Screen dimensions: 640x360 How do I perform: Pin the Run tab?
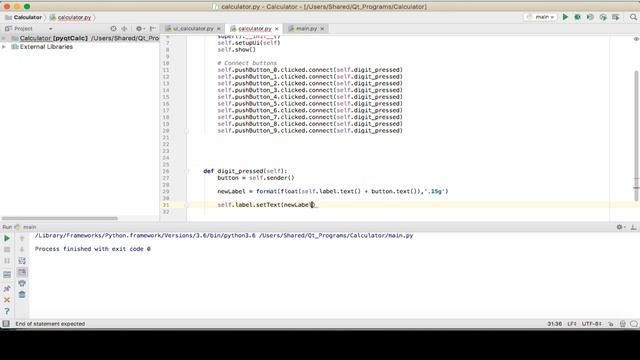pos(7,289)
